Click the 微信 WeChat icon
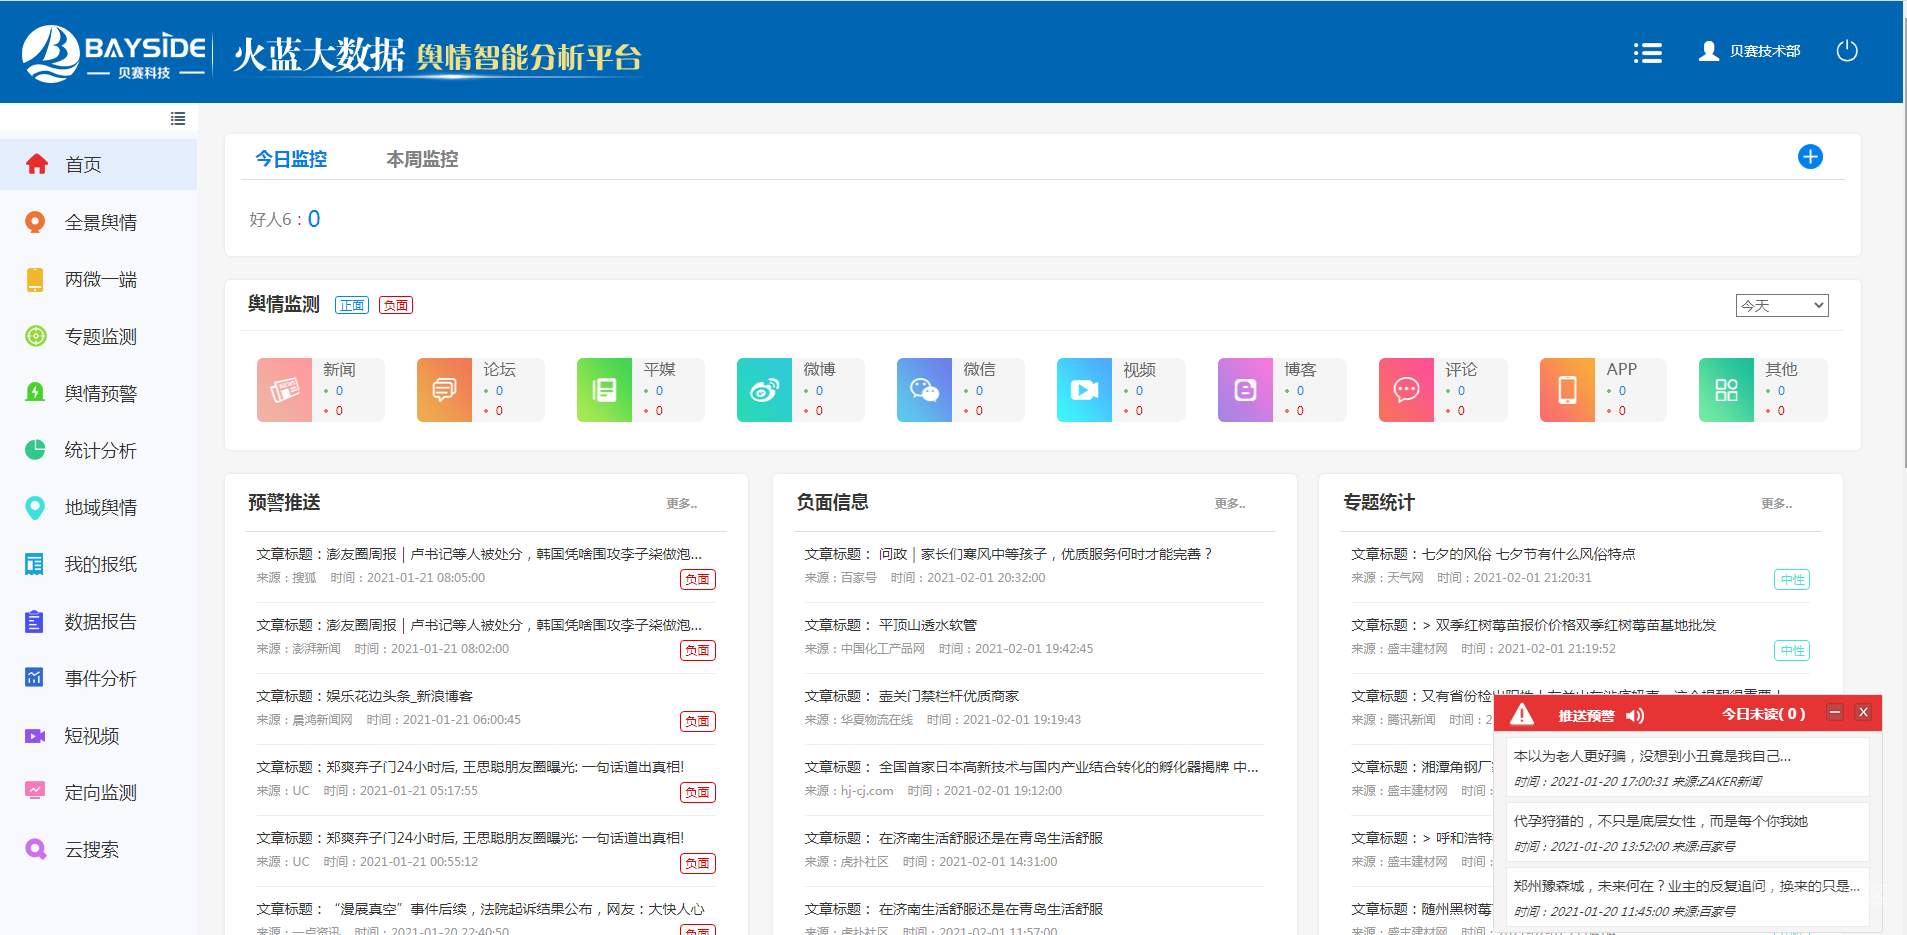 coord(924,390)
